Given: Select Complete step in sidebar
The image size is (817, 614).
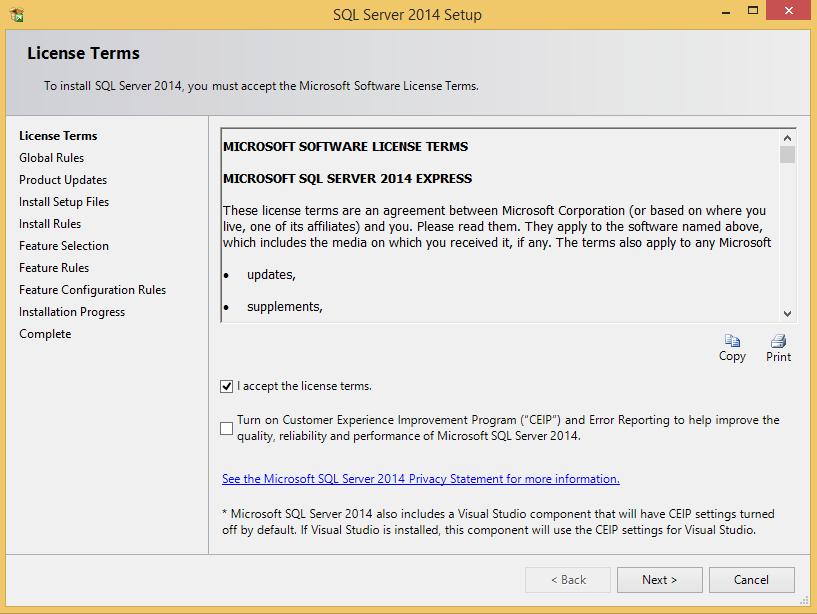Looking at the screenshot, I should coord(45,334).
